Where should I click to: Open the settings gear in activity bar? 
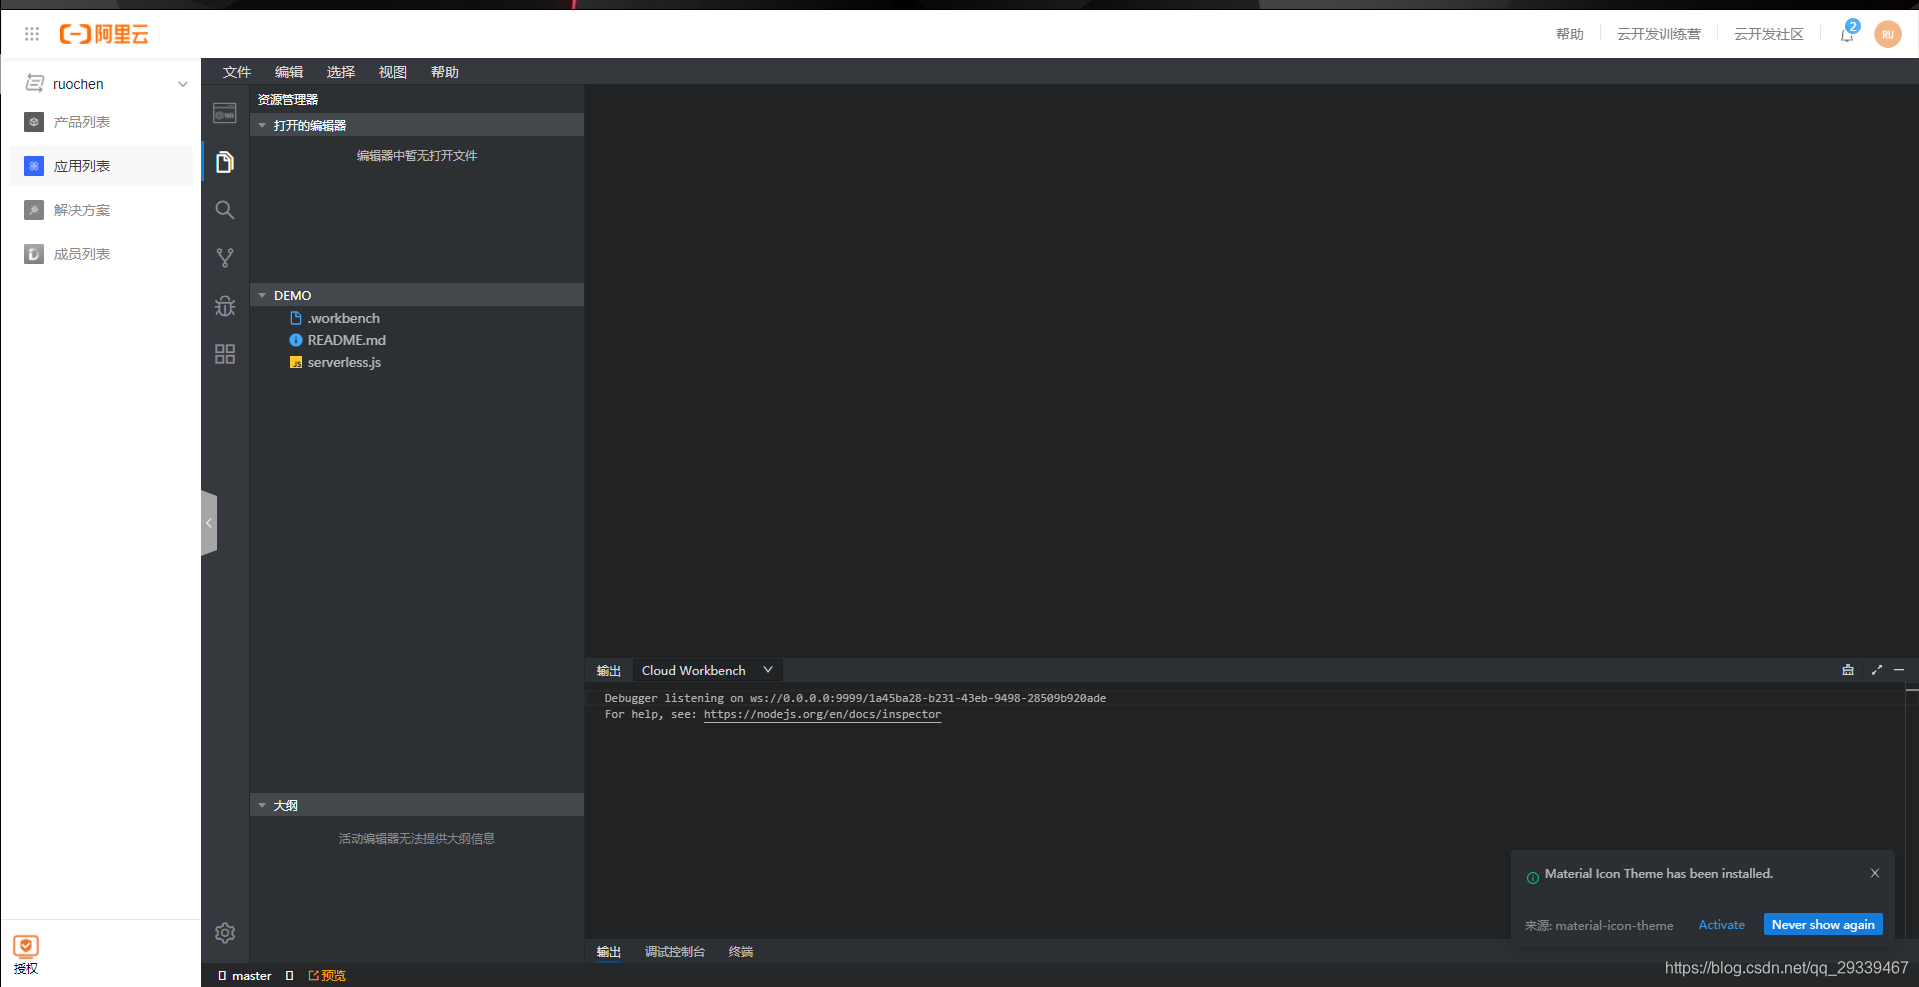[x=225, y=933]
